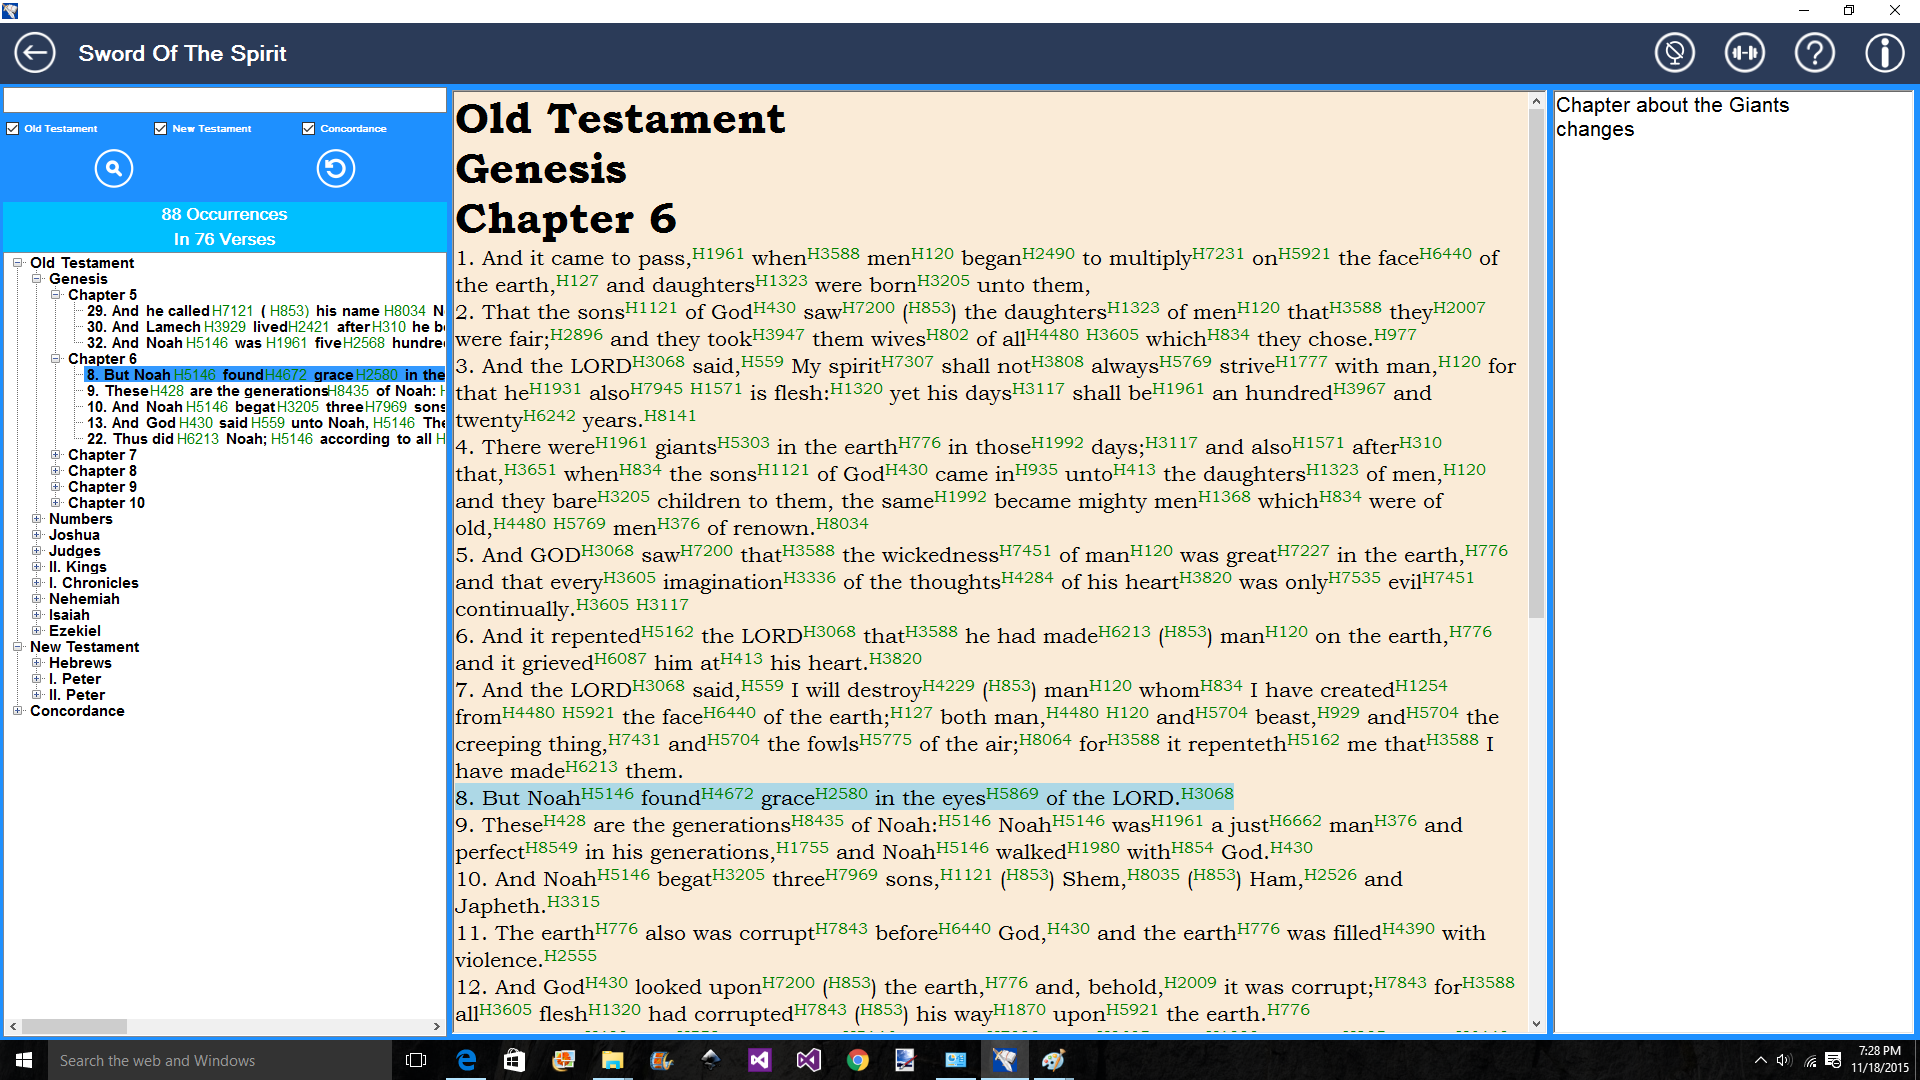
Task: Select Hebrews in the results tree
Action: [80, 663]
